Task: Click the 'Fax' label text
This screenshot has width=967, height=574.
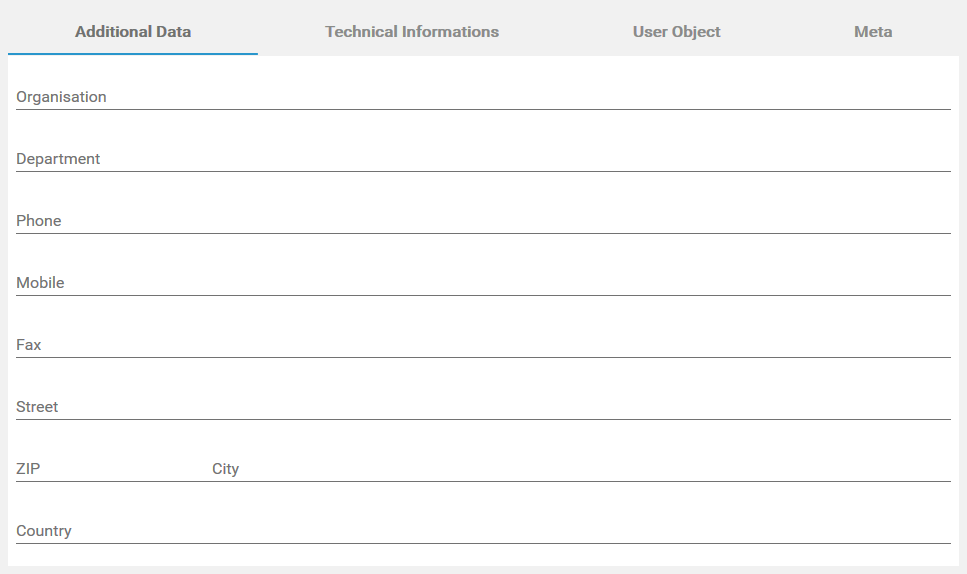Action: pos(29,345)
